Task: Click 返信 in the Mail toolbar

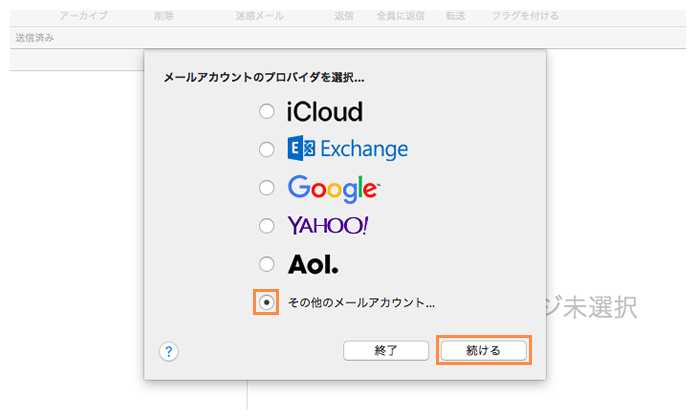Action: pos(344,16)
